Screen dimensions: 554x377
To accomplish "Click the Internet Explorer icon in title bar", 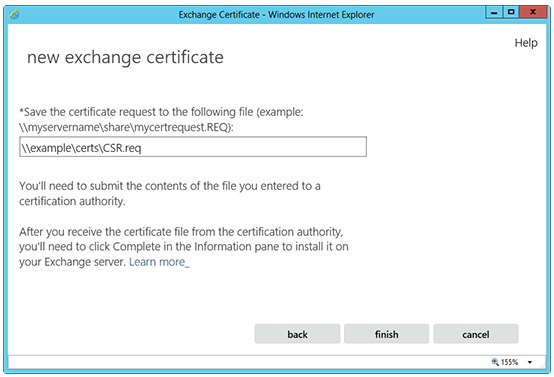I will (x=14, y=14).
